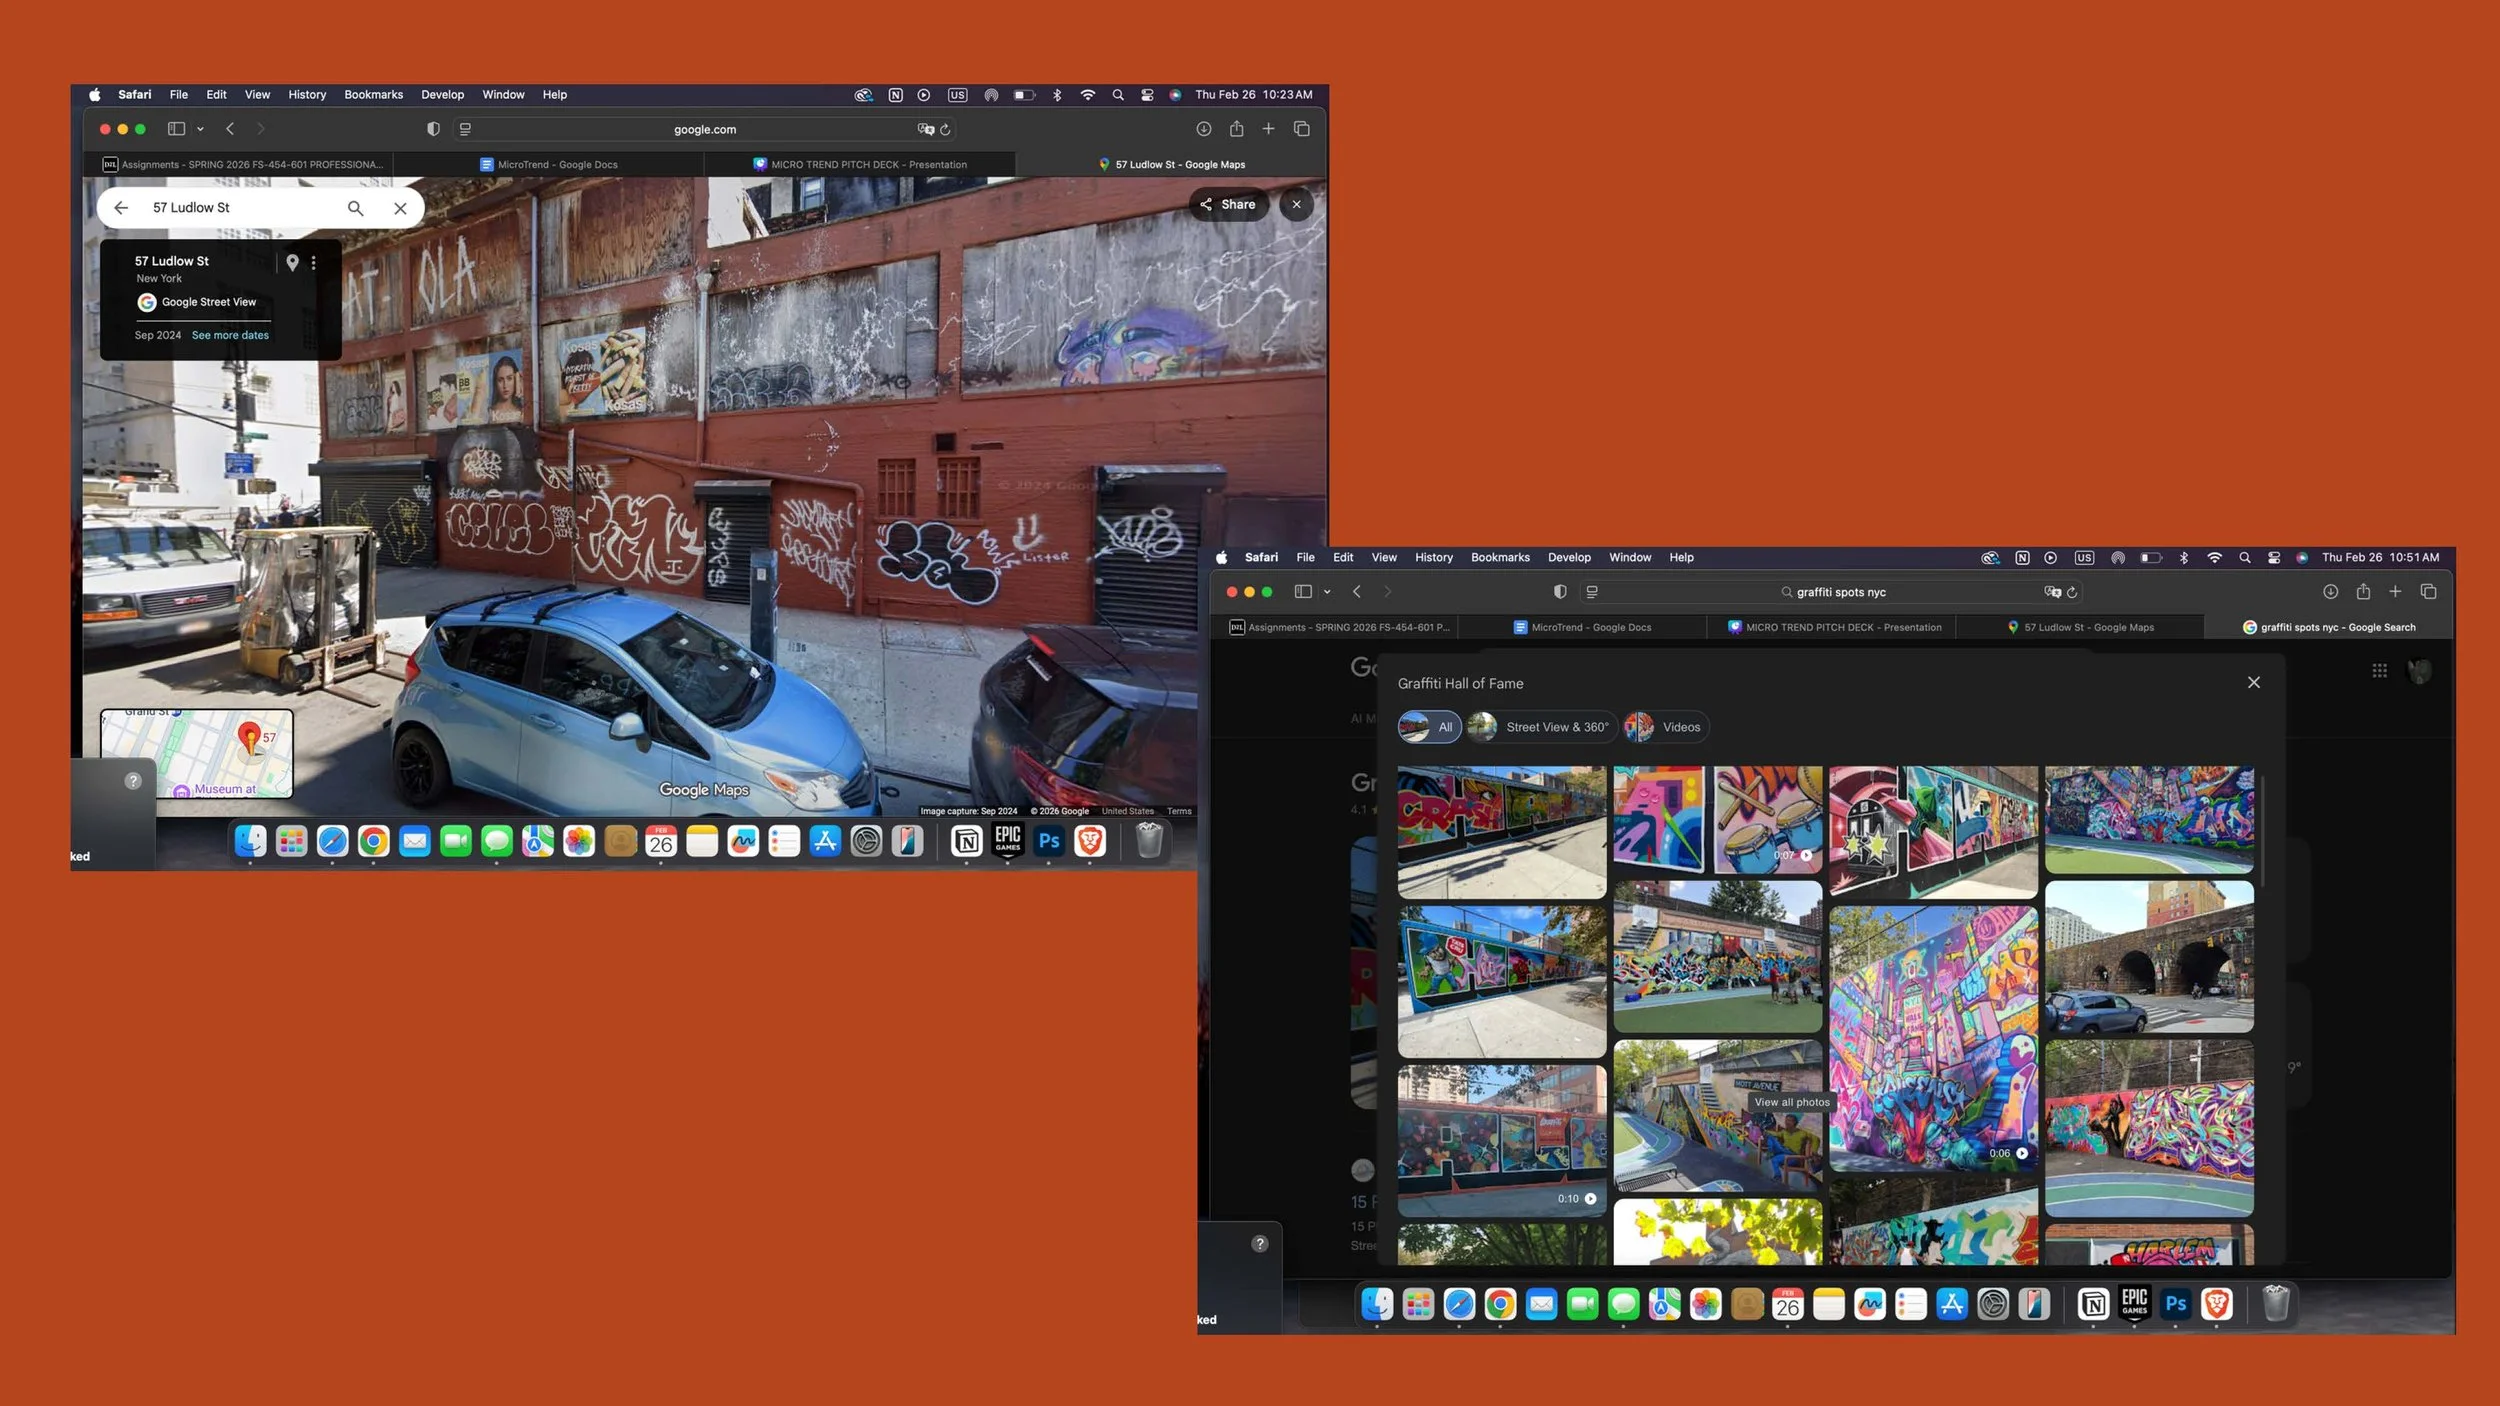The image size is (2500, 1406).
Task: Close the Street View with the round X
Action: pyautogui.click(x=1297, y=205)
